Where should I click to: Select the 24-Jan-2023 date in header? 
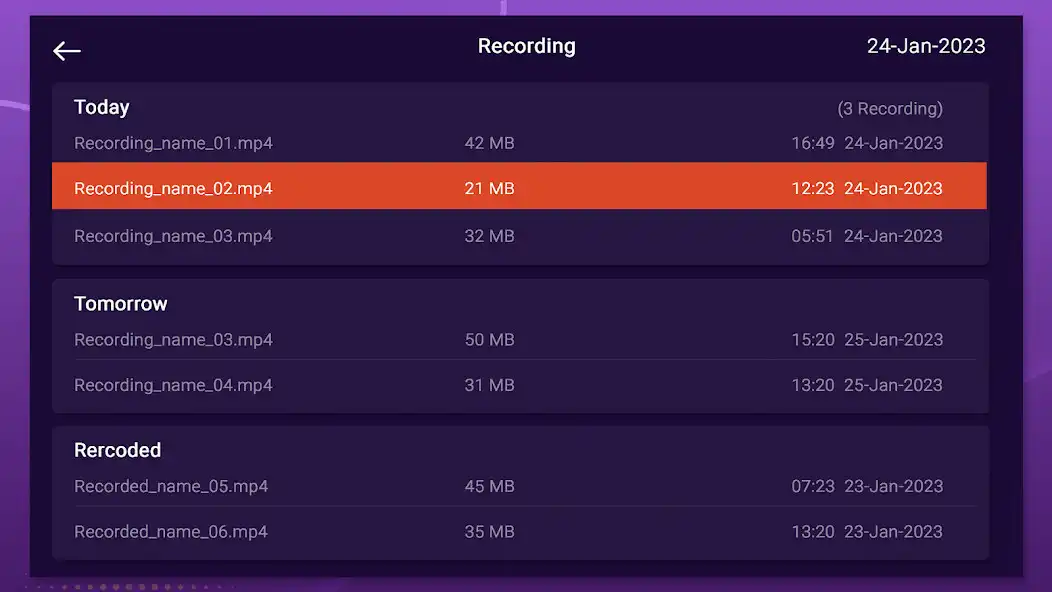pyautogui.click(x=925, y=45)
